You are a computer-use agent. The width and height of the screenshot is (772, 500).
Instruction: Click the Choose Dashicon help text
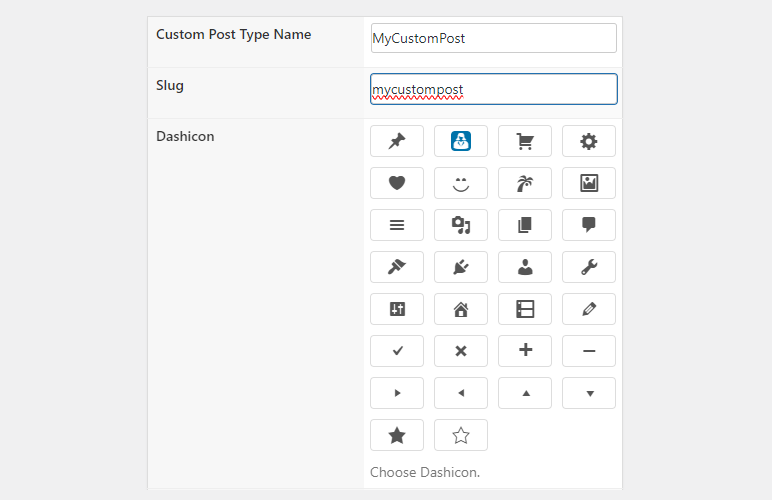[x=425, y=472]
